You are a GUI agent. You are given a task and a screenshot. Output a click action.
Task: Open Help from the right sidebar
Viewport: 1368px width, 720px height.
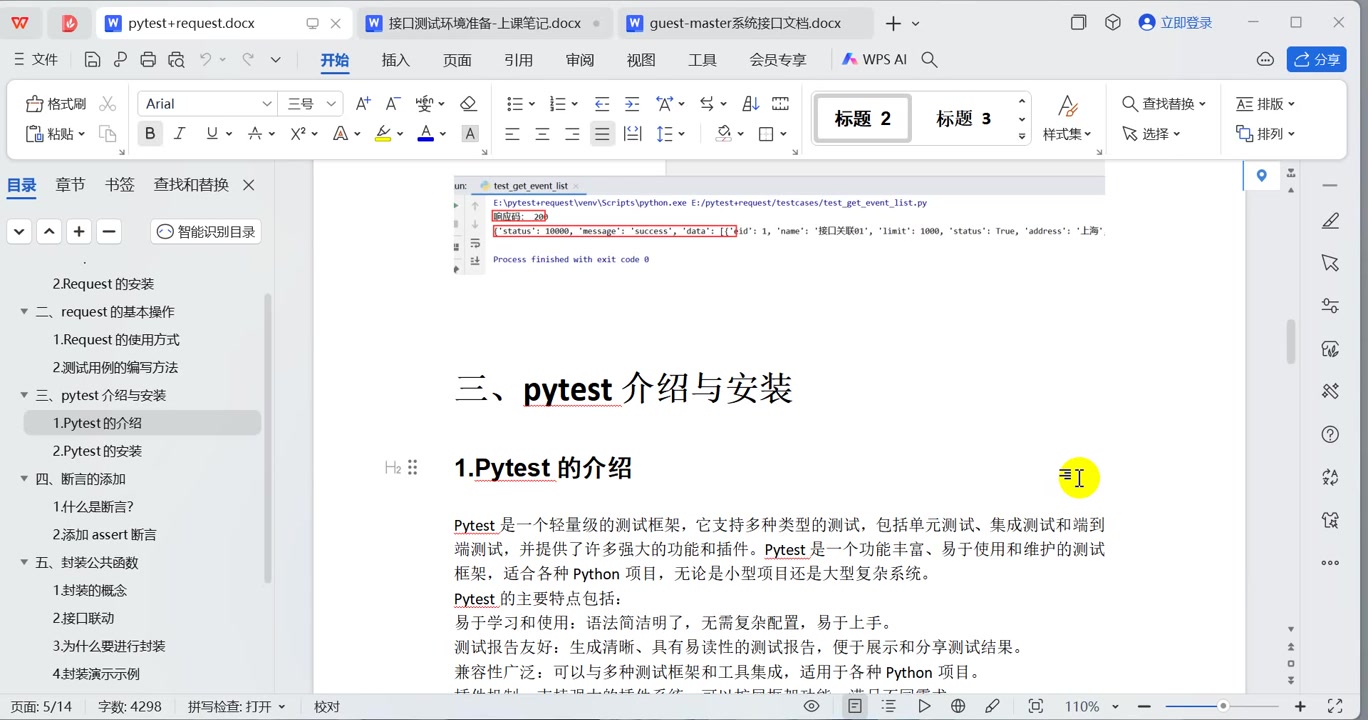click(x=1330, y=434)
